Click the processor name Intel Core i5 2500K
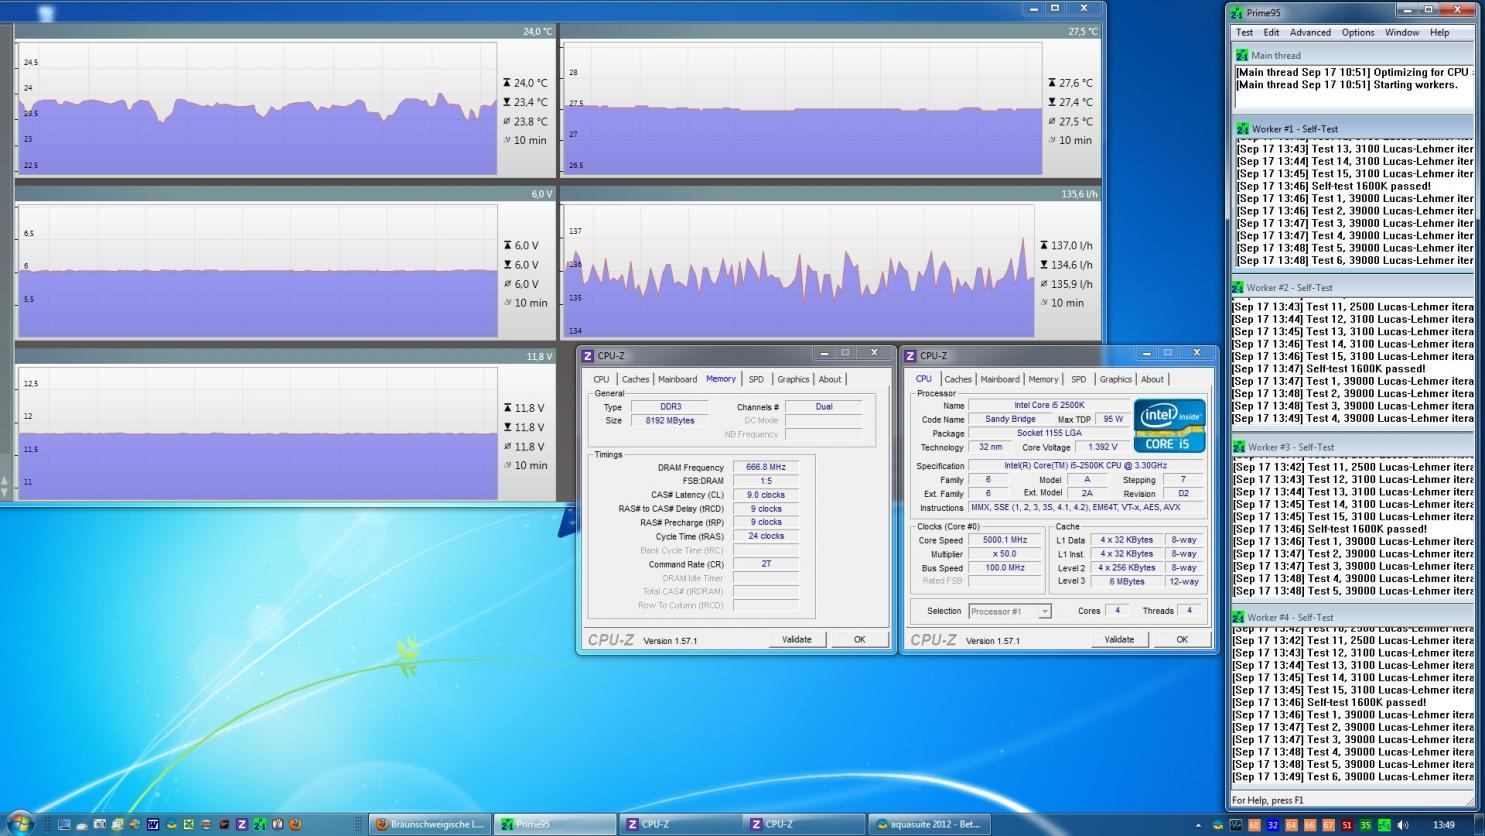1485x836 pixels. (1049, 405)
